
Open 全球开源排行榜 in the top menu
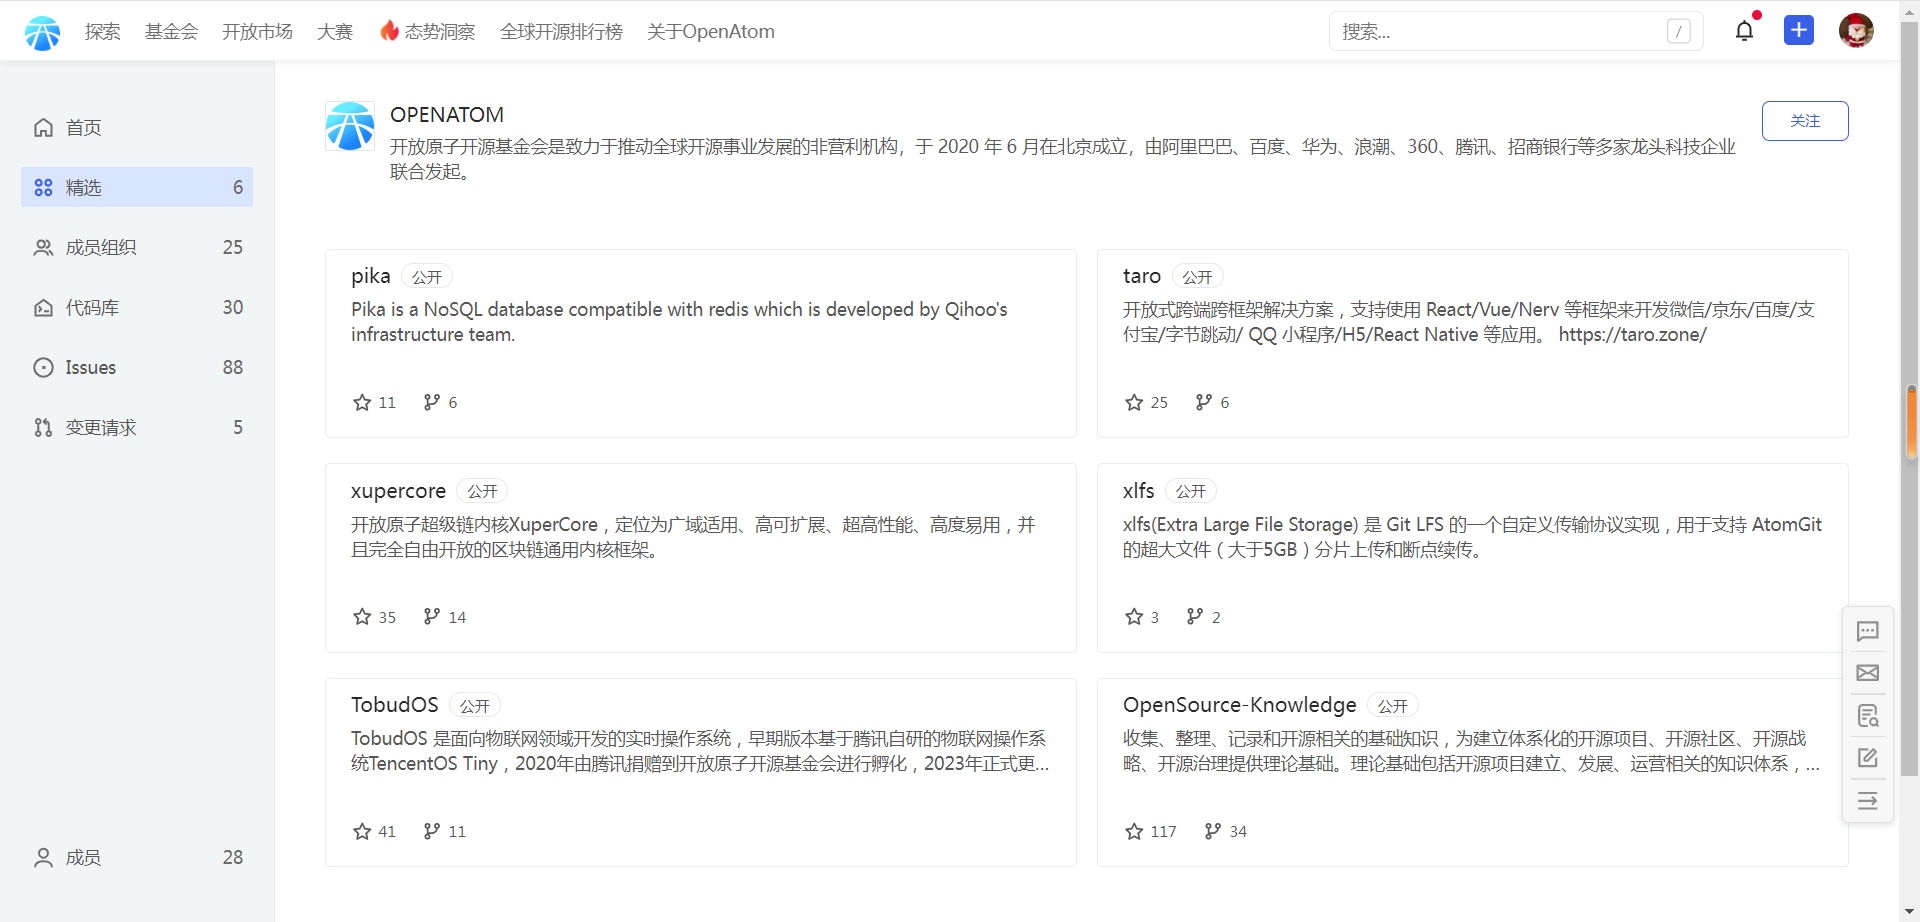(561, 32)
